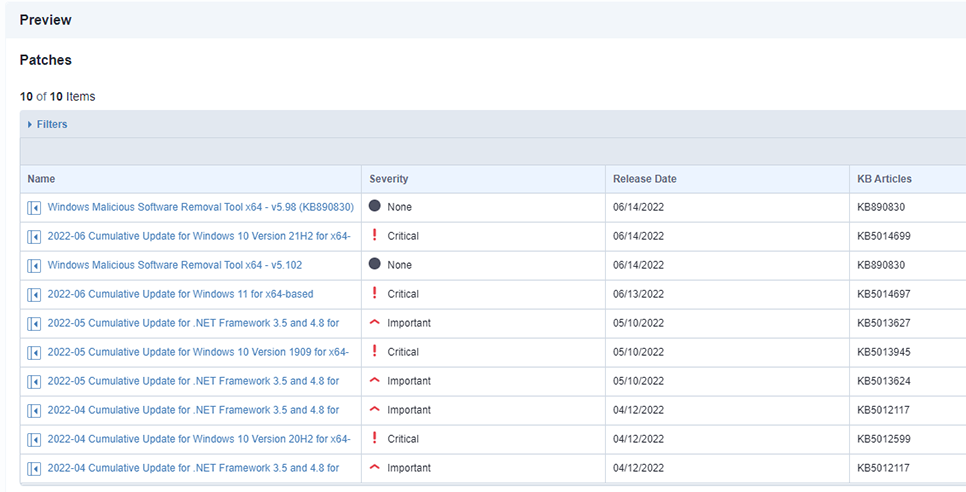Click the icon beside Windows Malicious Software Removal Tool v5.98
The image size is (966, 492).
click(x=34, y=208)
